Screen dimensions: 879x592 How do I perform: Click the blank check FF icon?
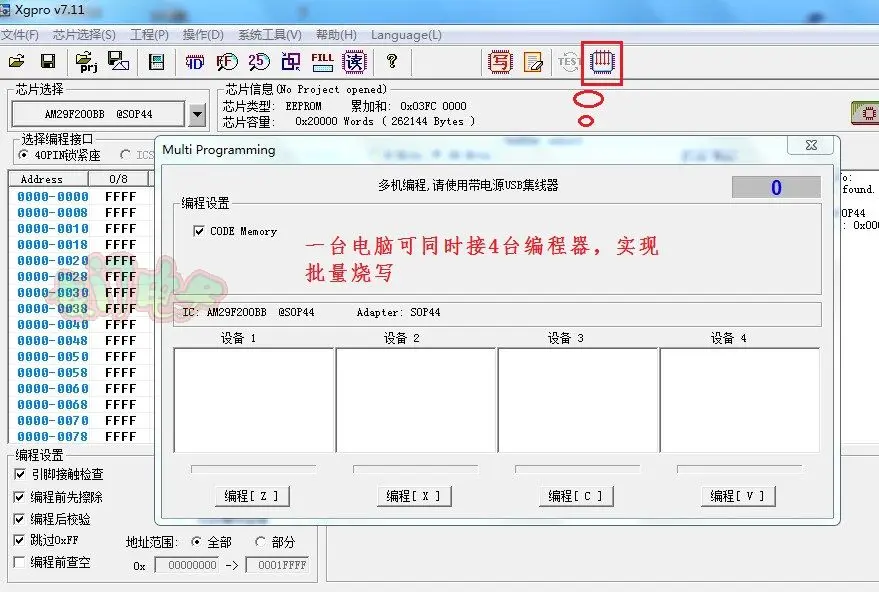point(227,62)
